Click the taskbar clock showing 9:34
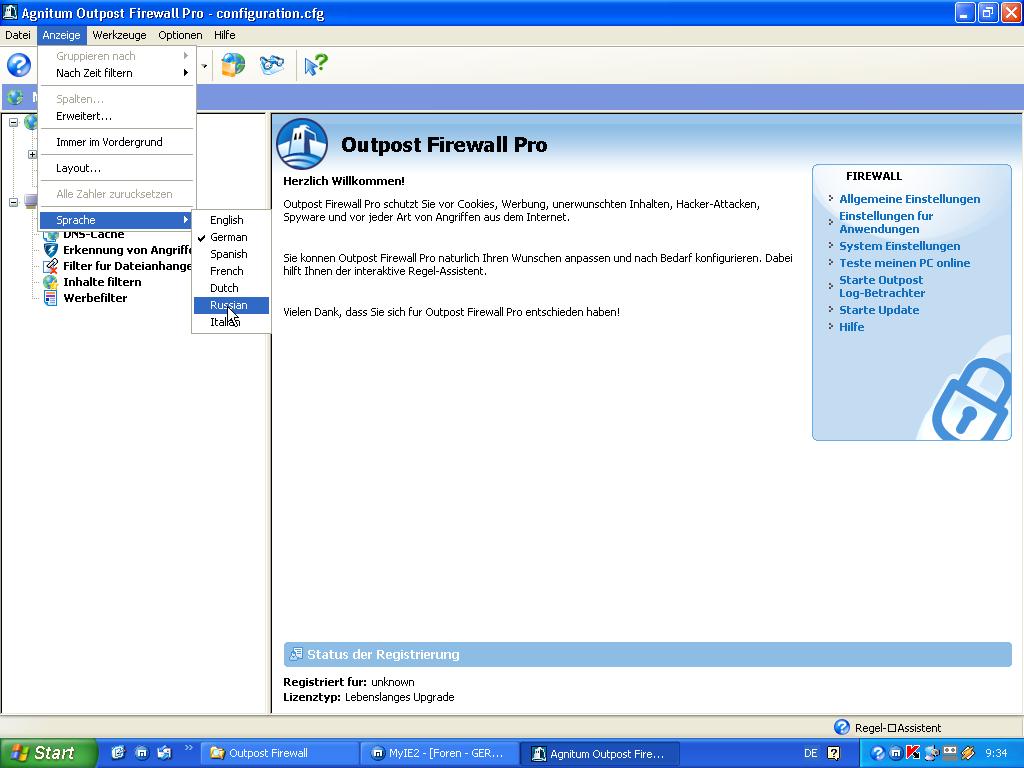 tap(996, 753)
